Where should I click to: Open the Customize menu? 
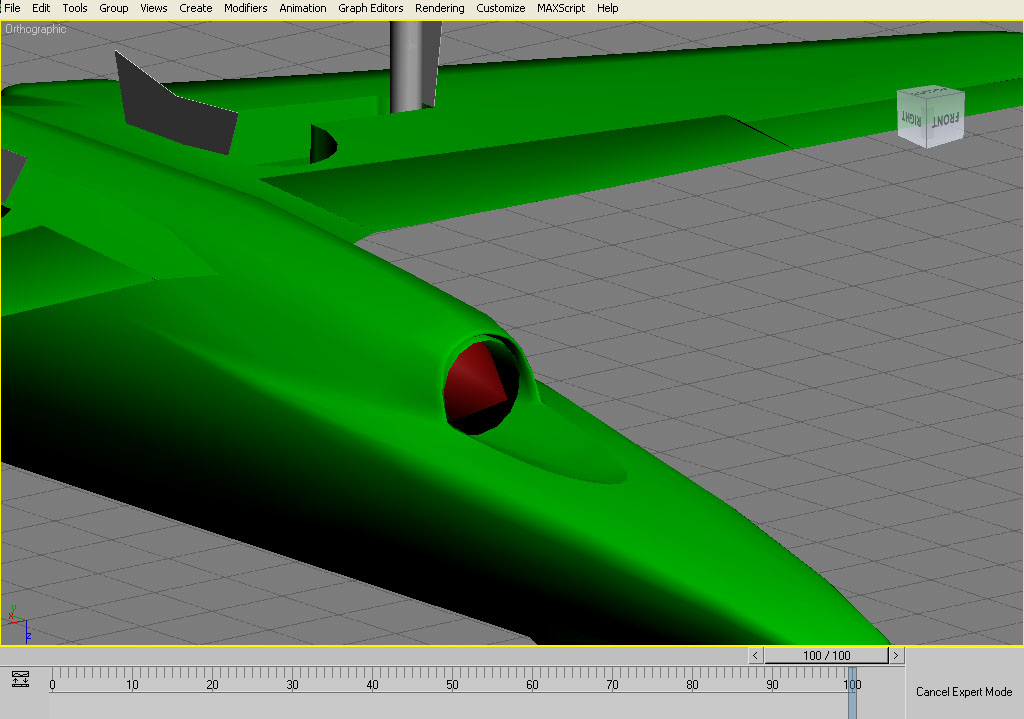pyautogui.click(x=500, y=8)
